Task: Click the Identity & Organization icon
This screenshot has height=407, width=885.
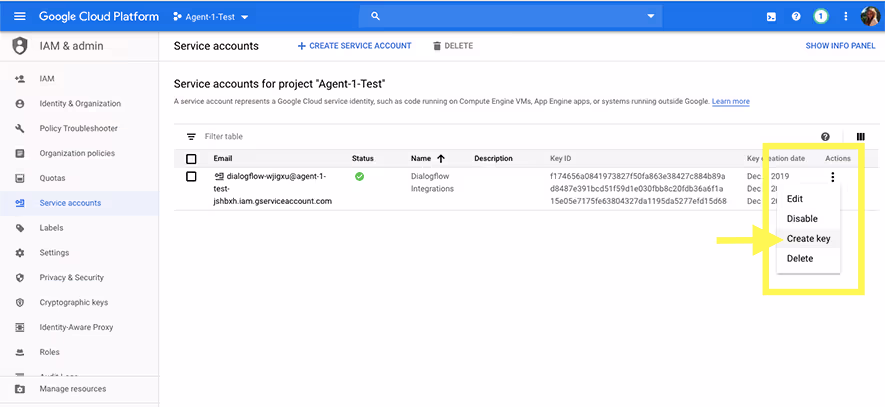Action: click(x=20, y=104)
